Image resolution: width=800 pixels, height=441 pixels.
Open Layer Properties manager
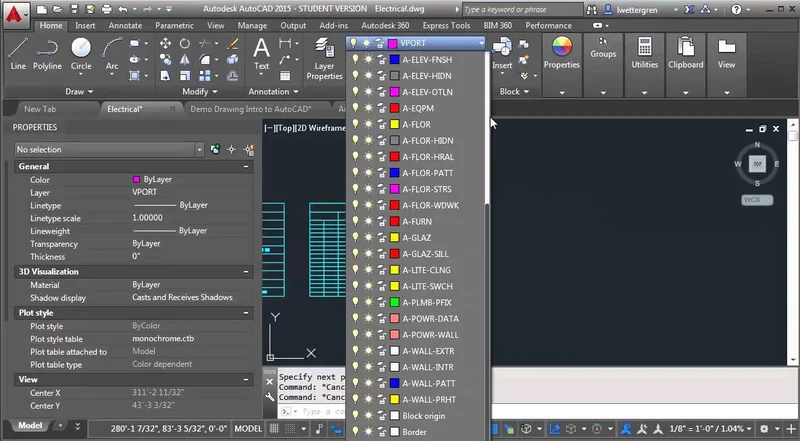click(x=324, y=58)
